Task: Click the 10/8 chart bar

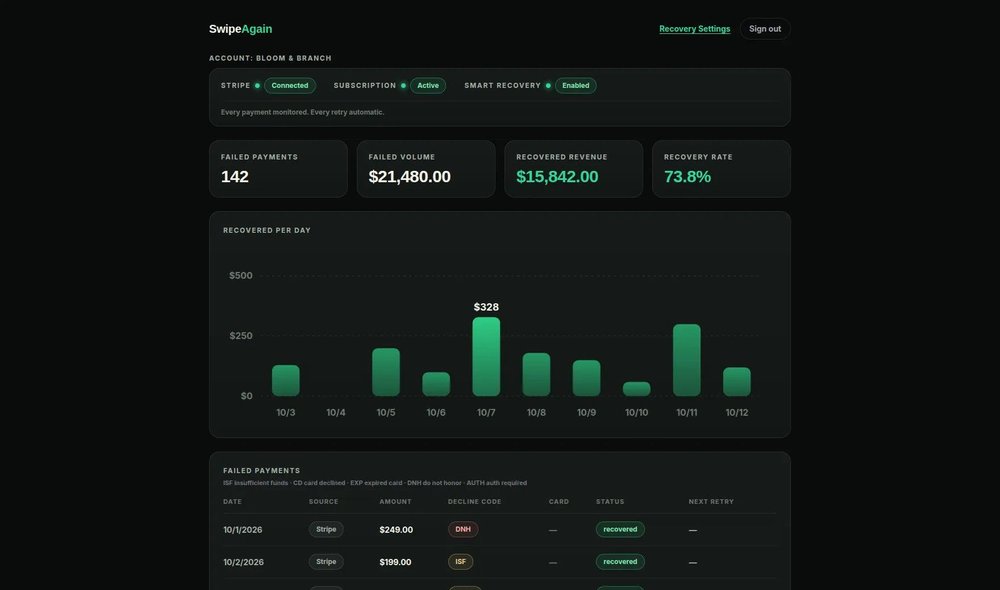Action: click(536, 374)
